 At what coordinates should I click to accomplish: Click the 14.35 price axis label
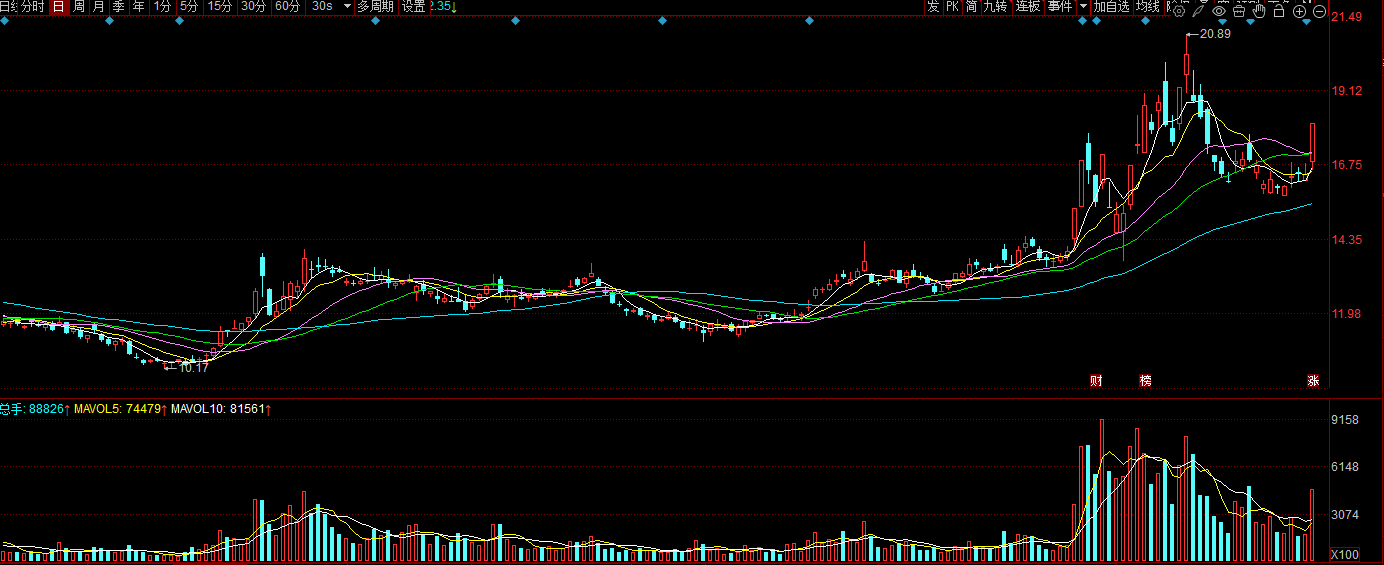[x=1348, y=239]
